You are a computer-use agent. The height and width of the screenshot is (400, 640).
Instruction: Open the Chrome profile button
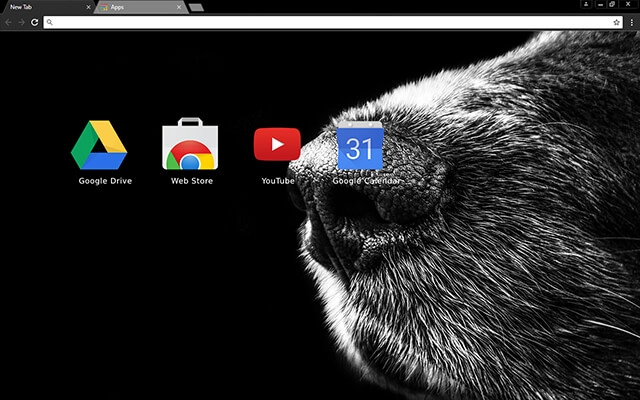586,4
